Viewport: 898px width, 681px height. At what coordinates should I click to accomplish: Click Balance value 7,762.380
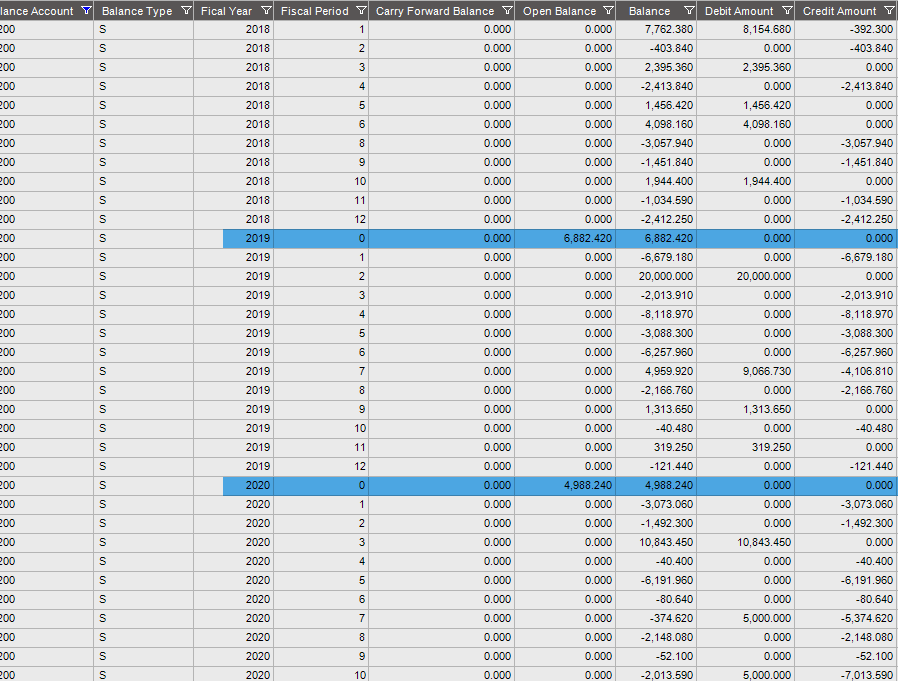(x=668, y=29)
